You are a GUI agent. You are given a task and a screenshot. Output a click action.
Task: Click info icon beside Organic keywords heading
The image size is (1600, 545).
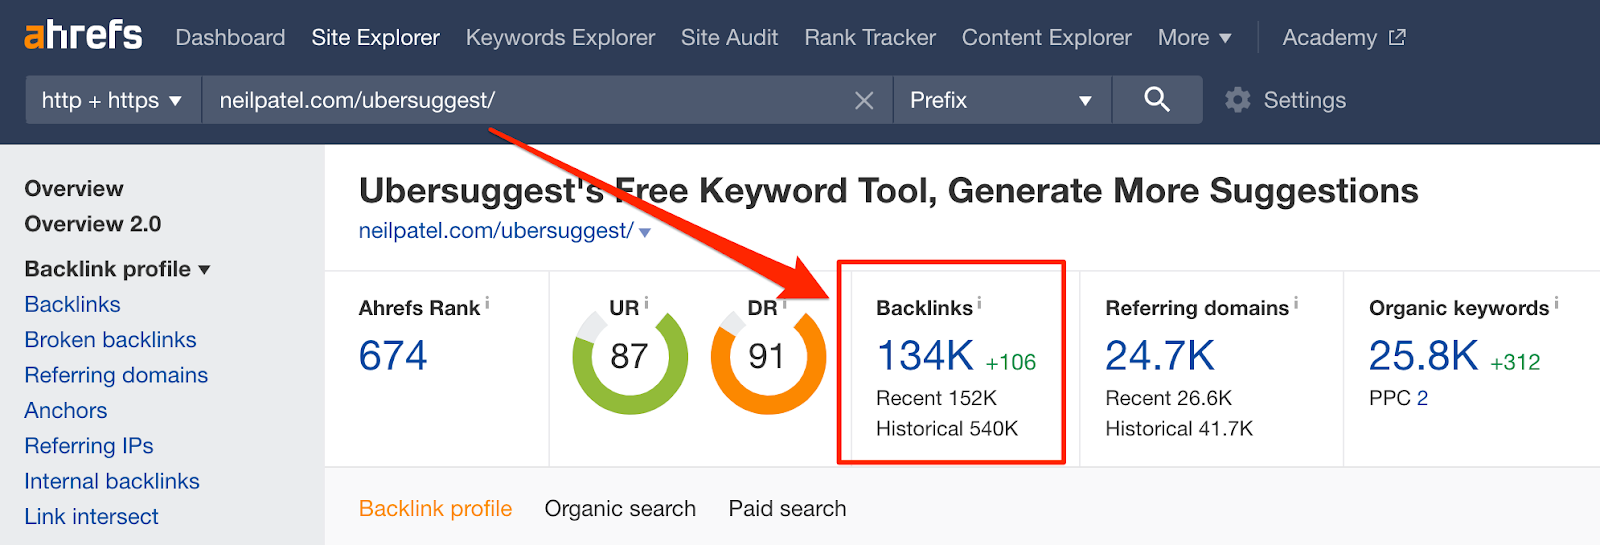(1556, 302)
